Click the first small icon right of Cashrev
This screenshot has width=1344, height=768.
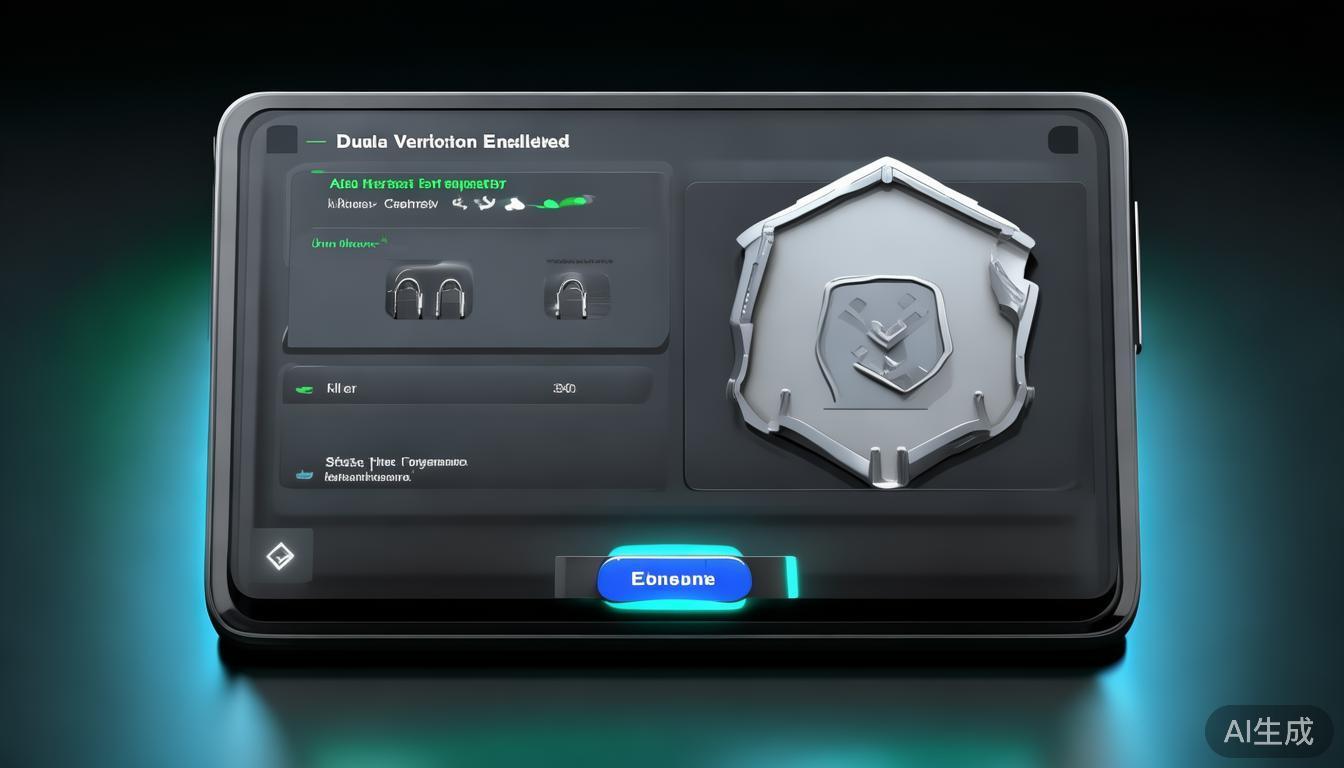click(460, 203)
